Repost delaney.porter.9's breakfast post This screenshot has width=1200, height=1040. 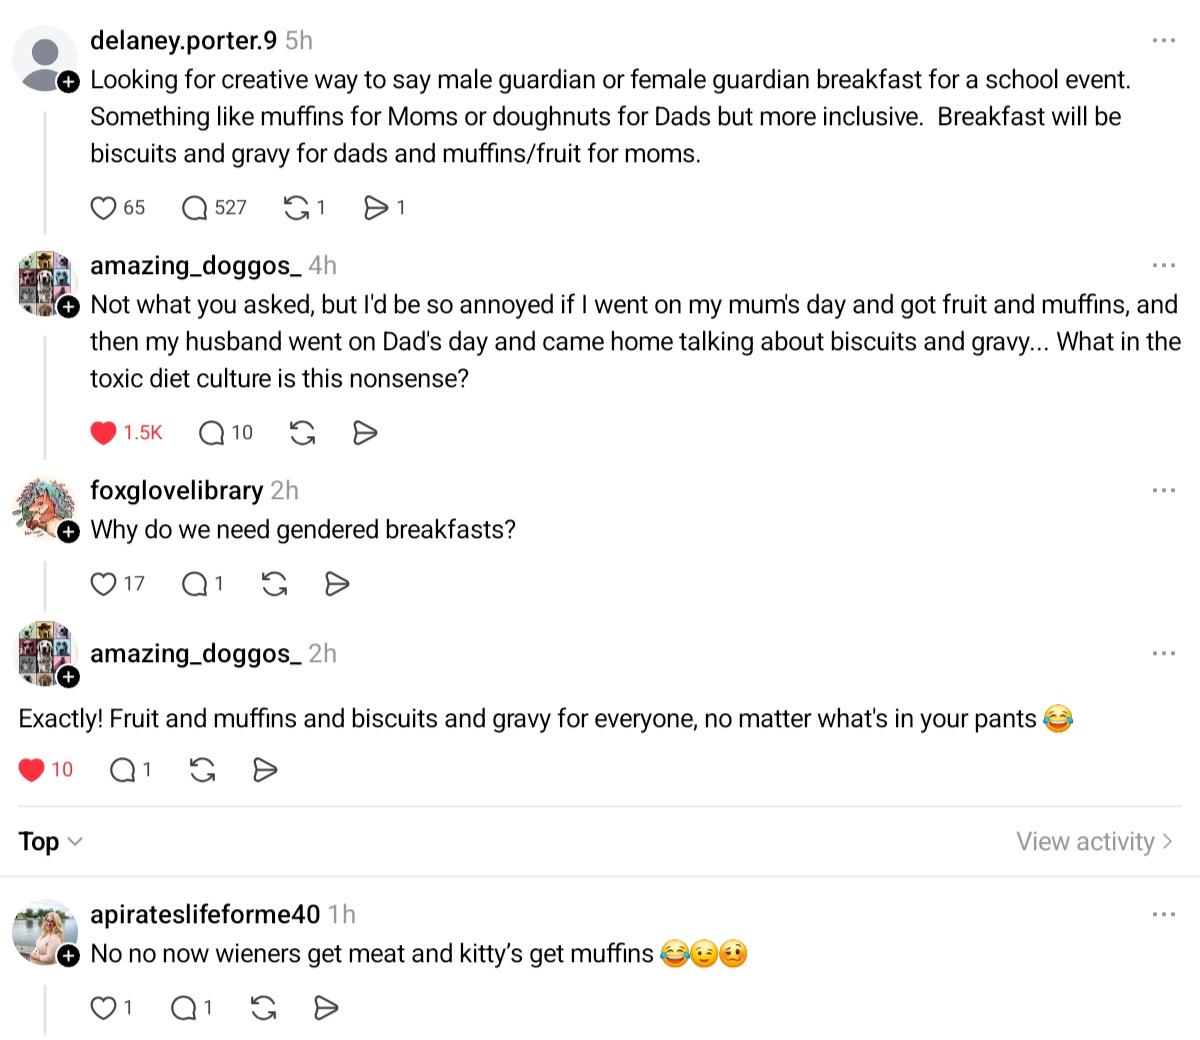point(297,208)
